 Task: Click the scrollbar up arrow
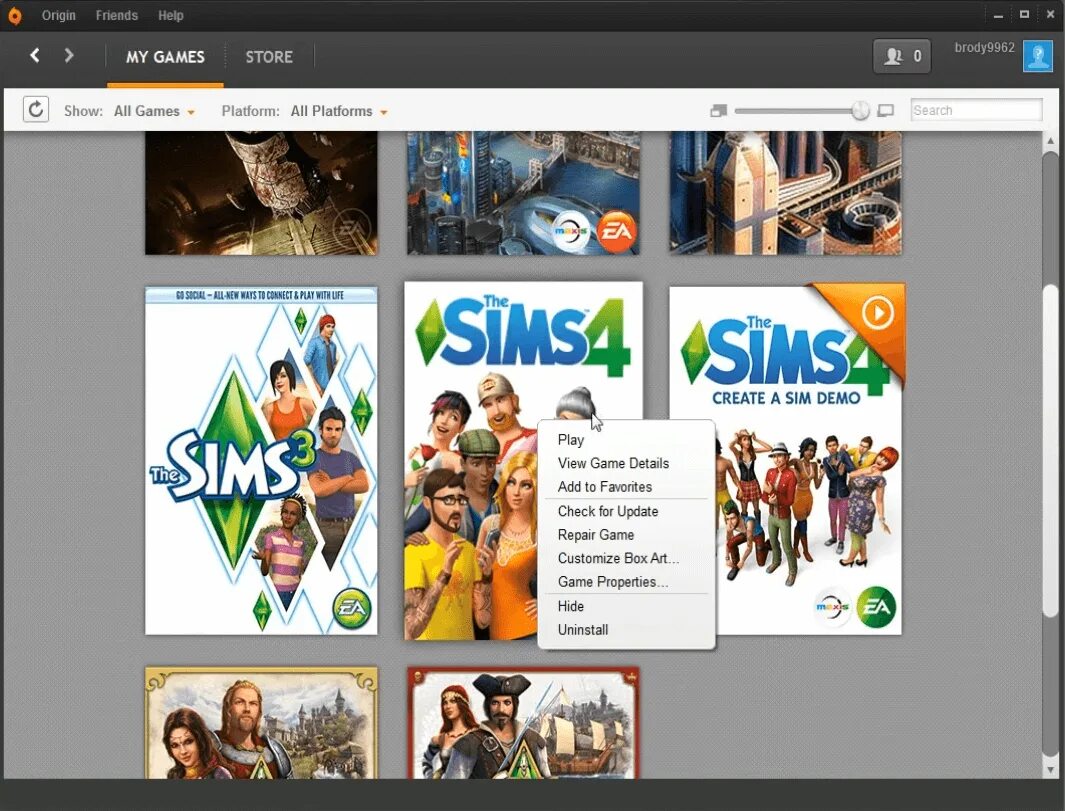pyautogui.click(x=1050, y=141)
